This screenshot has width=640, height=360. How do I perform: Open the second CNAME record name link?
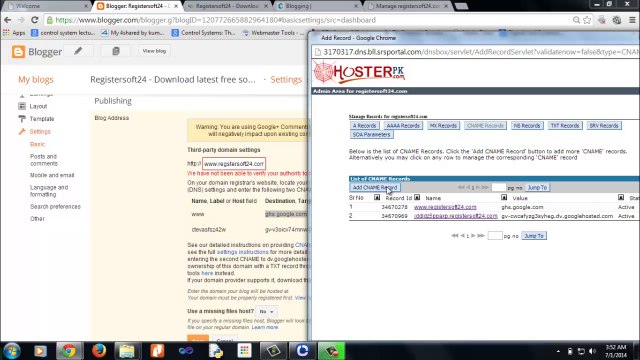click(456, 216)
